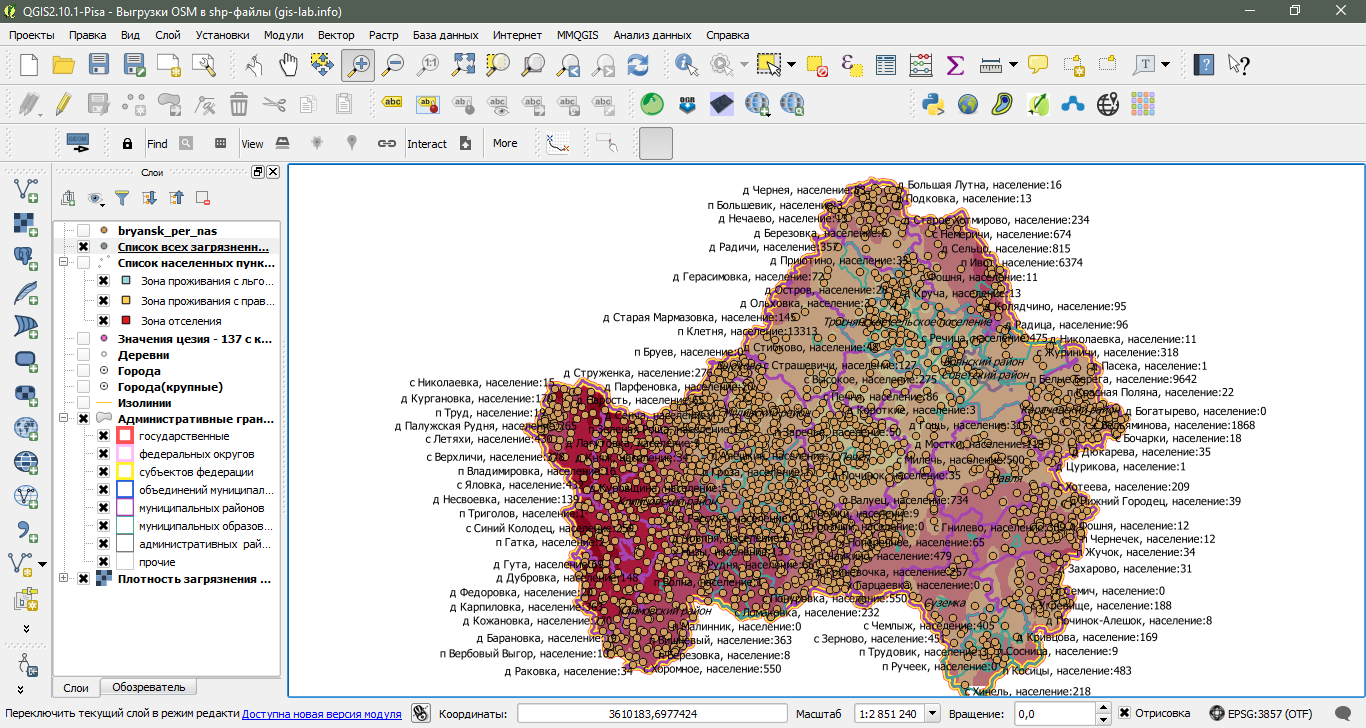
Task: Open the Field Calculator abacus icon
Action: [920, 65]
